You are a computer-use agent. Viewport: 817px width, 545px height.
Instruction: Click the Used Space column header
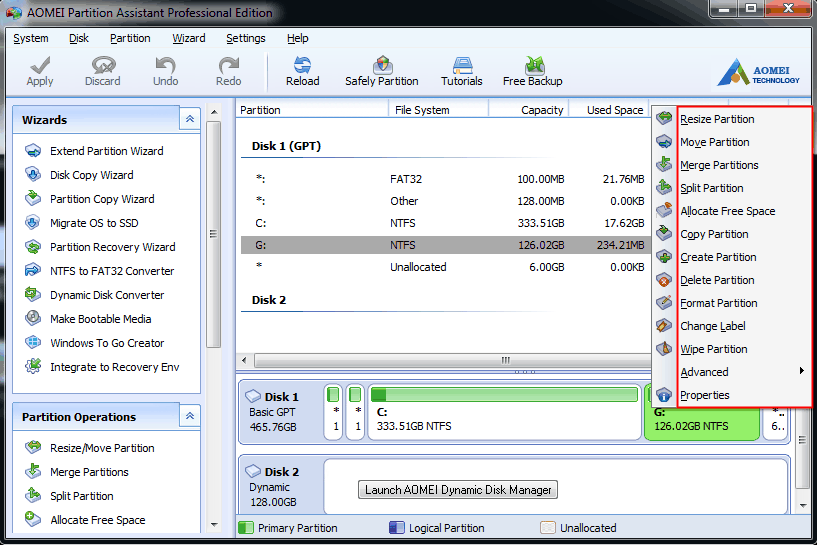(x=609, y=110)
